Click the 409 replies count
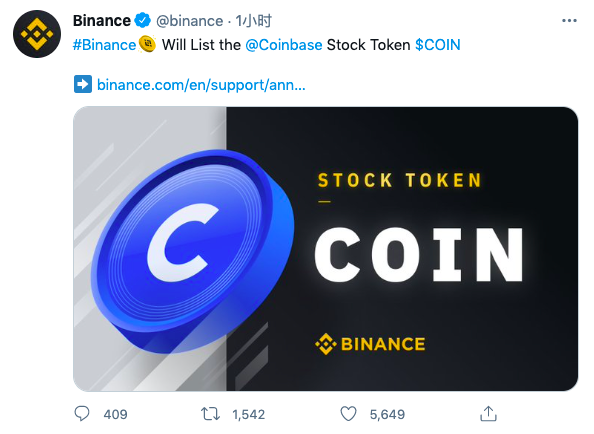Image resolution: width=594 pixels, height=434 pixels. [x=116, y=414]
